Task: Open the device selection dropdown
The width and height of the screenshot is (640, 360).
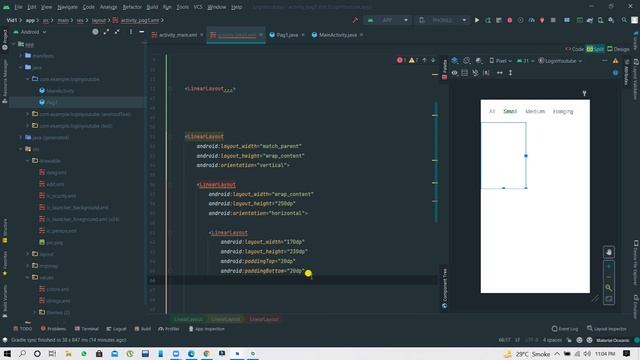Action: point(443,20)
